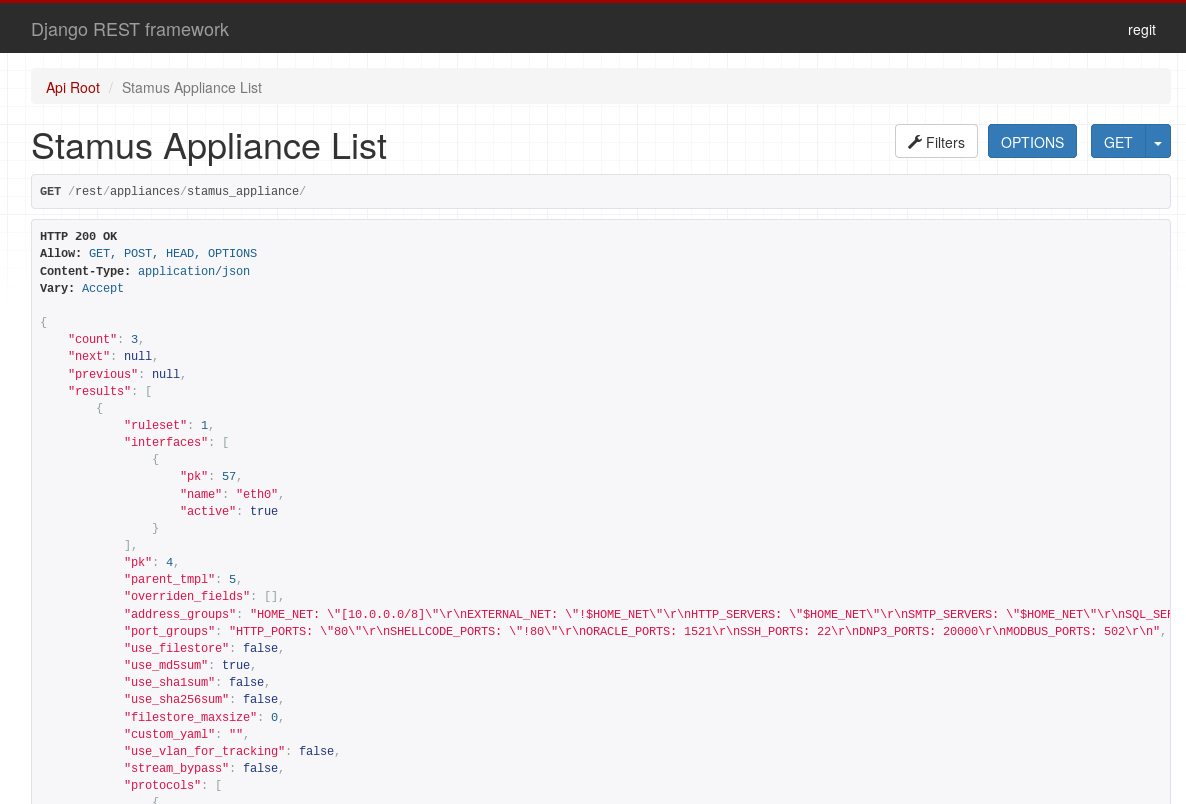
Task: Click the "overriden_fields" line
Action: pos(204,597)
